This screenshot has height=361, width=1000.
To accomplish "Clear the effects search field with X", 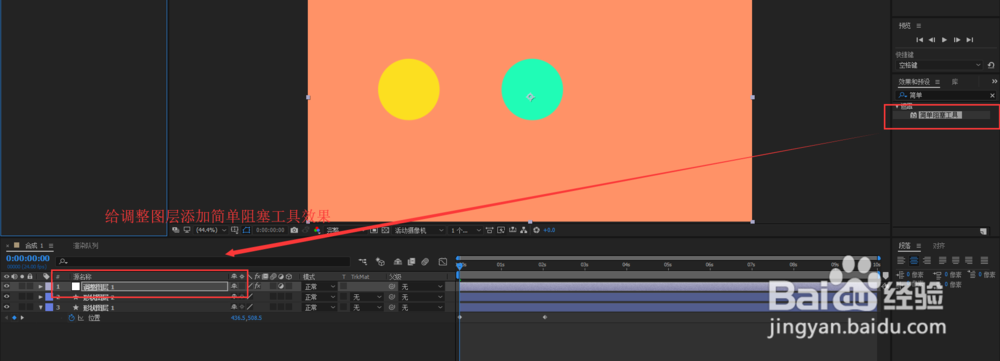I will (x=992, y=95).
